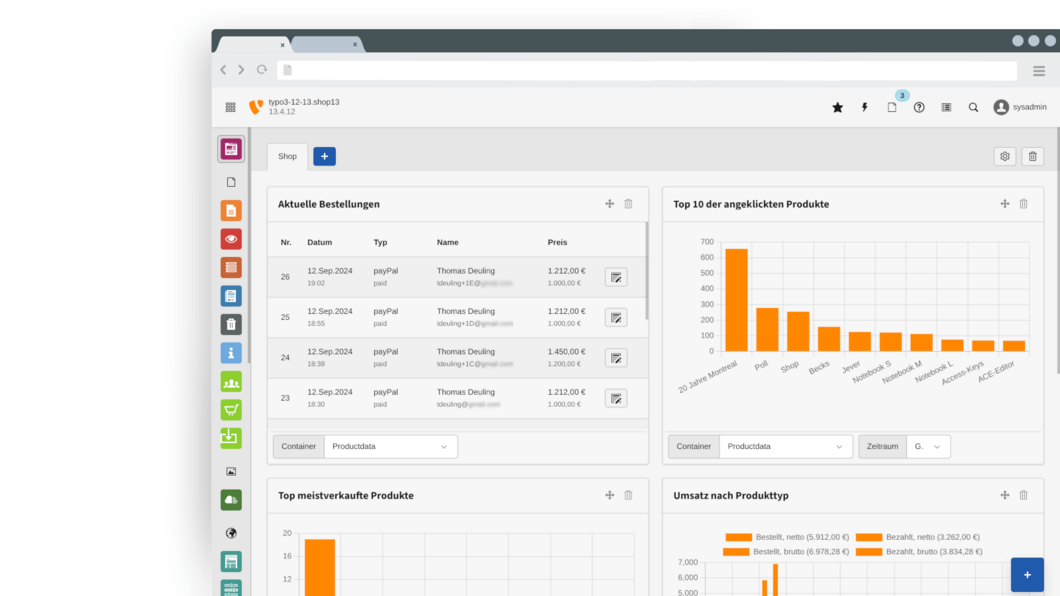Open the backend search magnifier
This screenshot has height=596, width=1060.
[973, 106]
